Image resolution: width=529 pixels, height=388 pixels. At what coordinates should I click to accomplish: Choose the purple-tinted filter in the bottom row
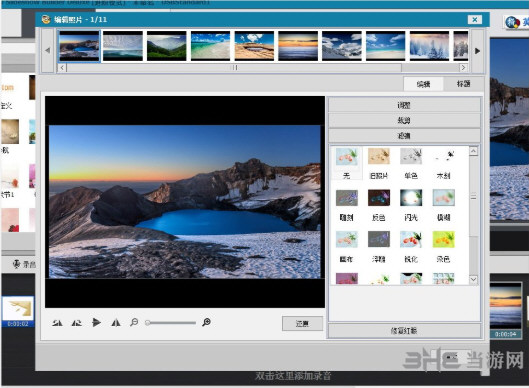pyautogui.click(x=346, y=279)
